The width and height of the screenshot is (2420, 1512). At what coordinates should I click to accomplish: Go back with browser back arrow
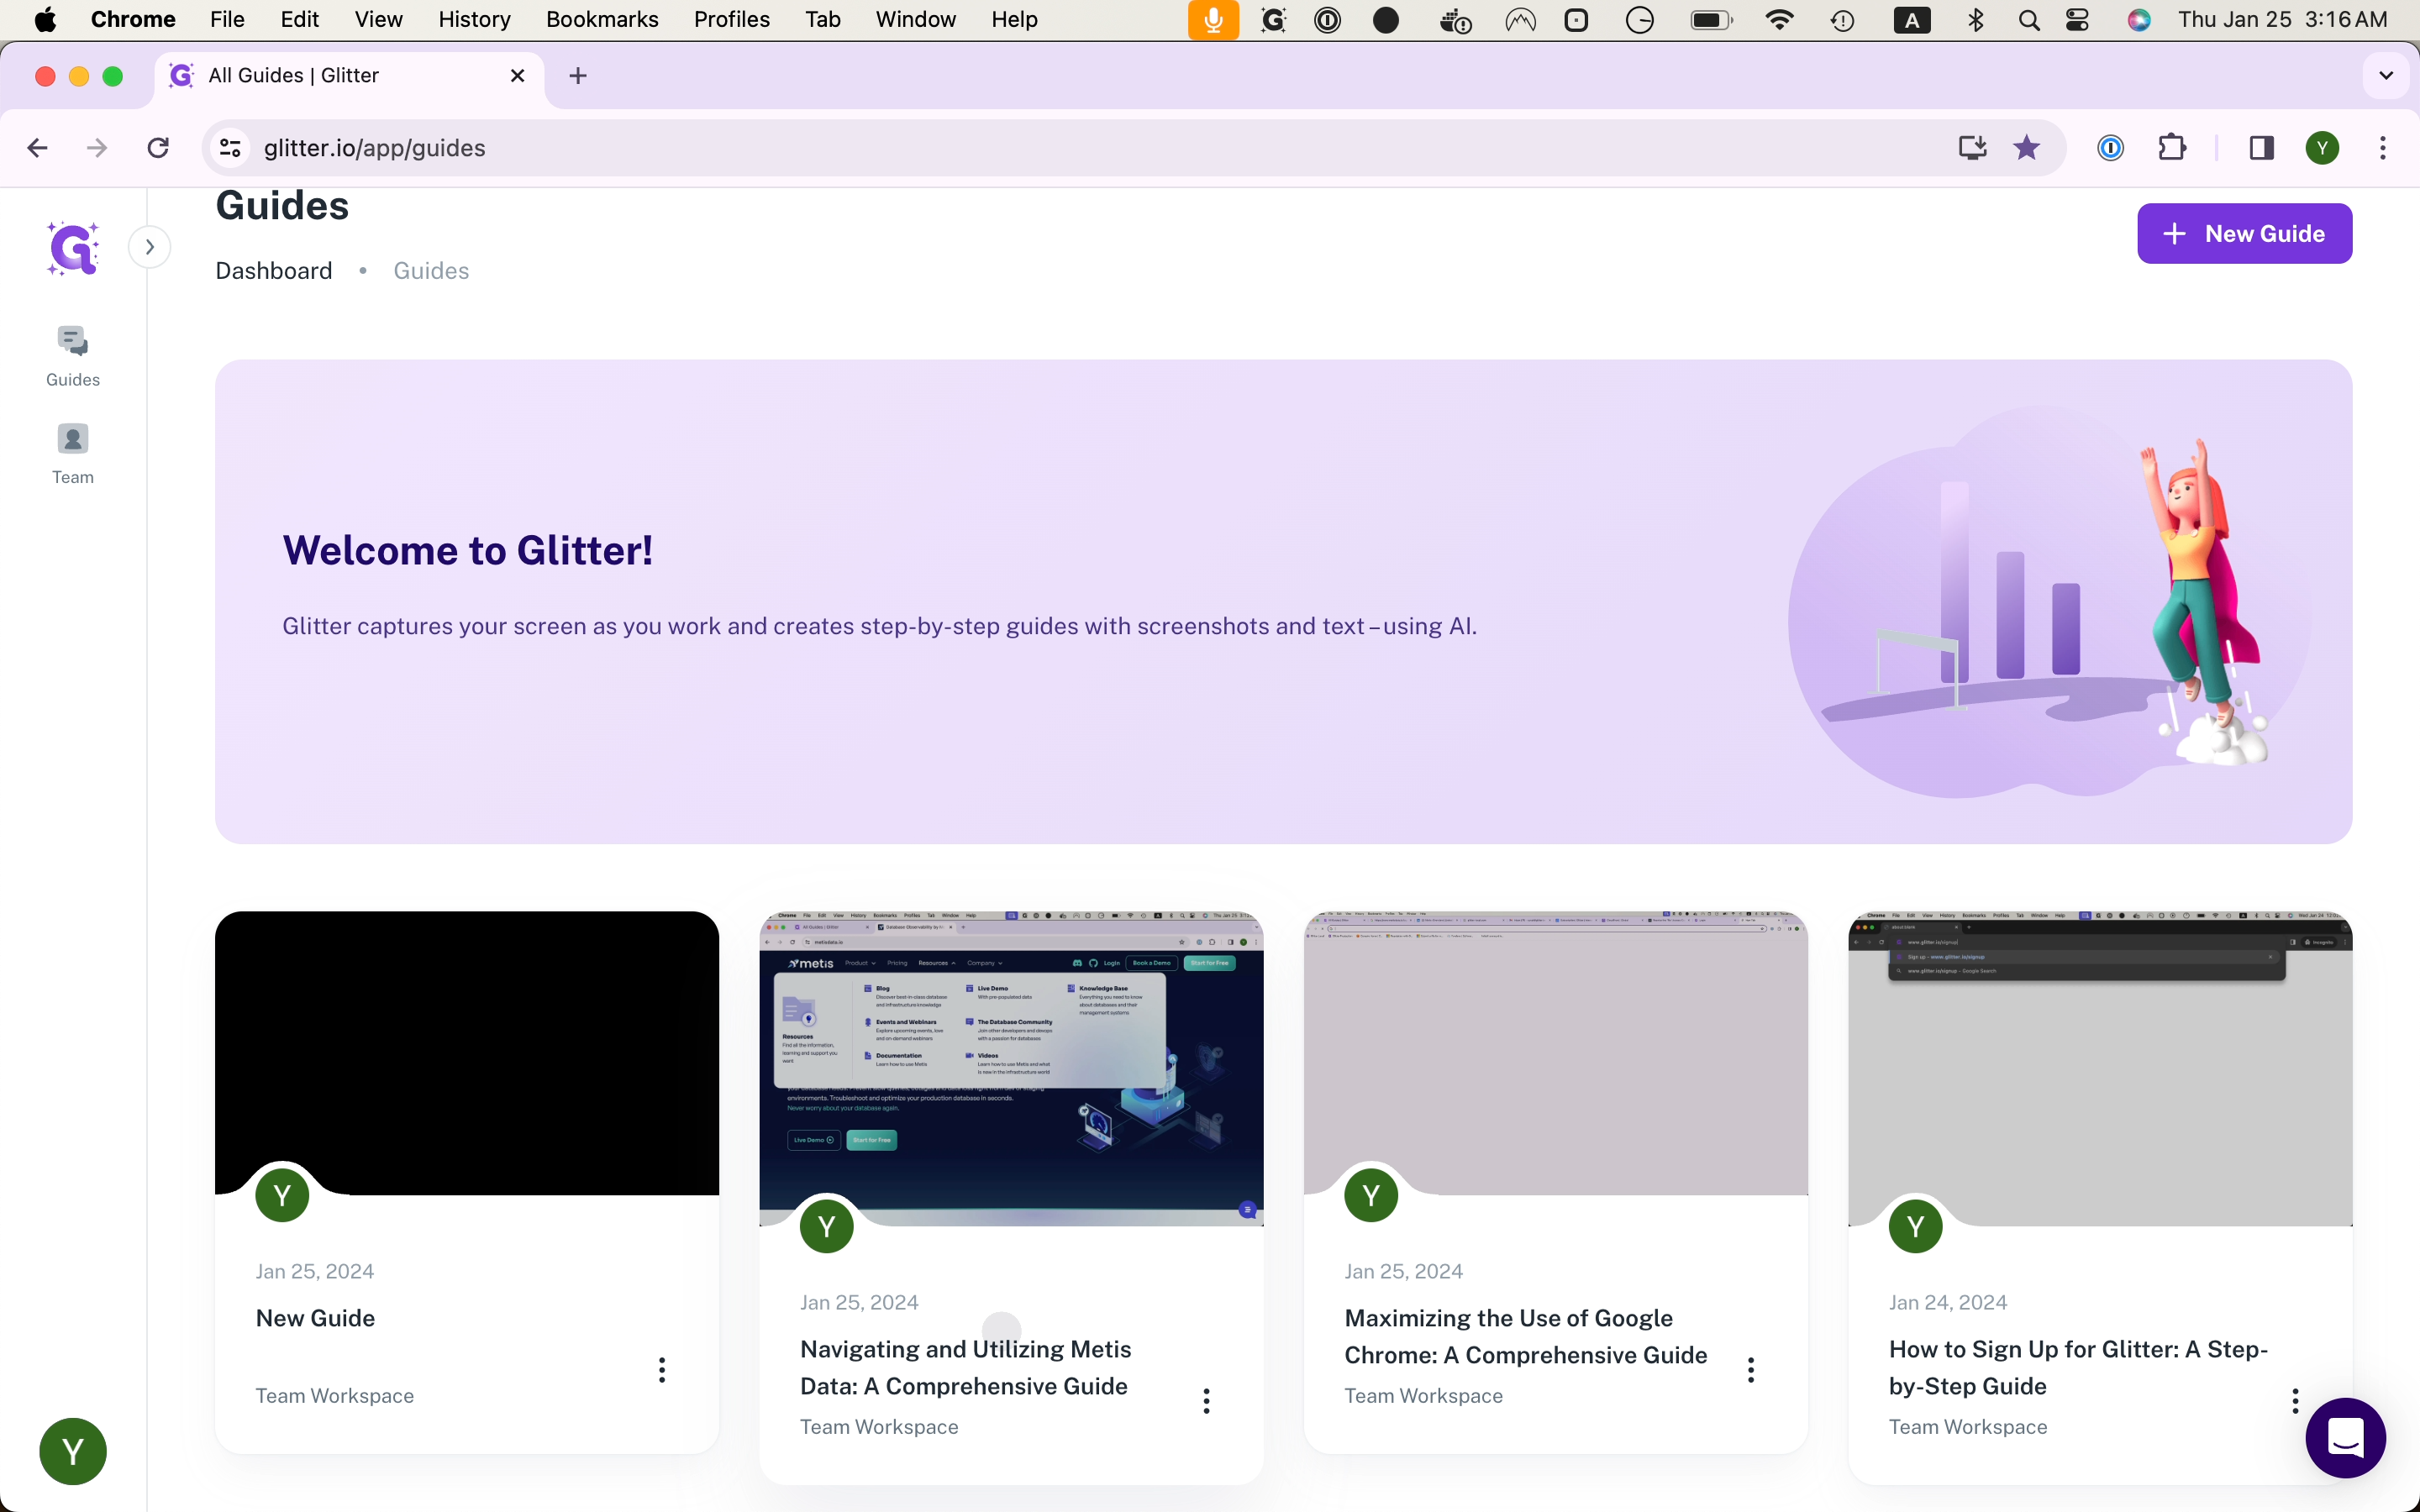tap(38, 148)
